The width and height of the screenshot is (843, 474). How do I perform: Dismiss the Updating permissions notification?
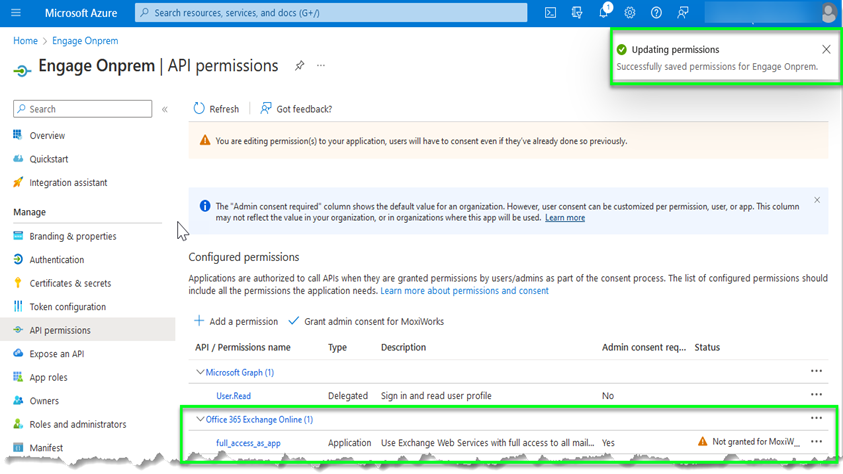pos(826,49)
